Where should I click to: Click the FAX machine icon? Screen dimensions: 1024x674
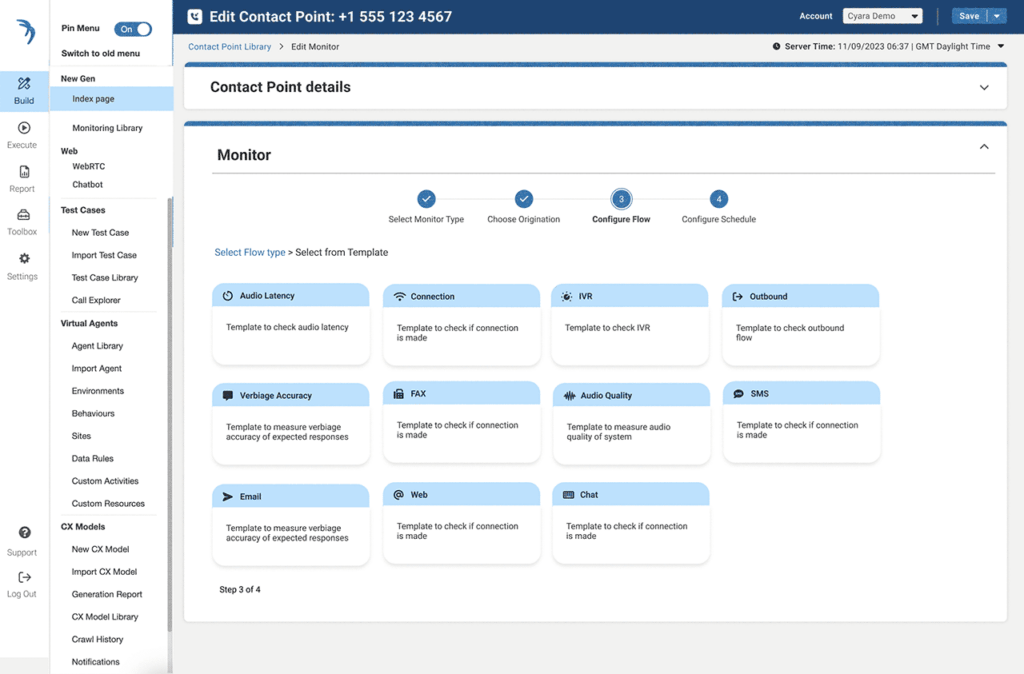tap(398, 394)
